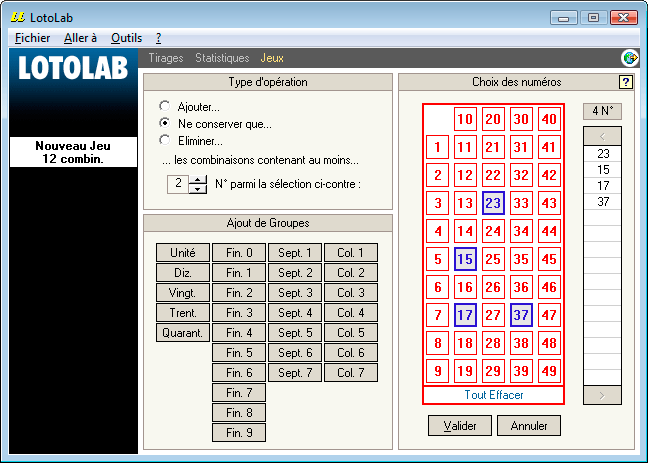This screenshot has height=463, width=648.
Task: Add the 'Fin. 5' group
Action: point(239,353)
